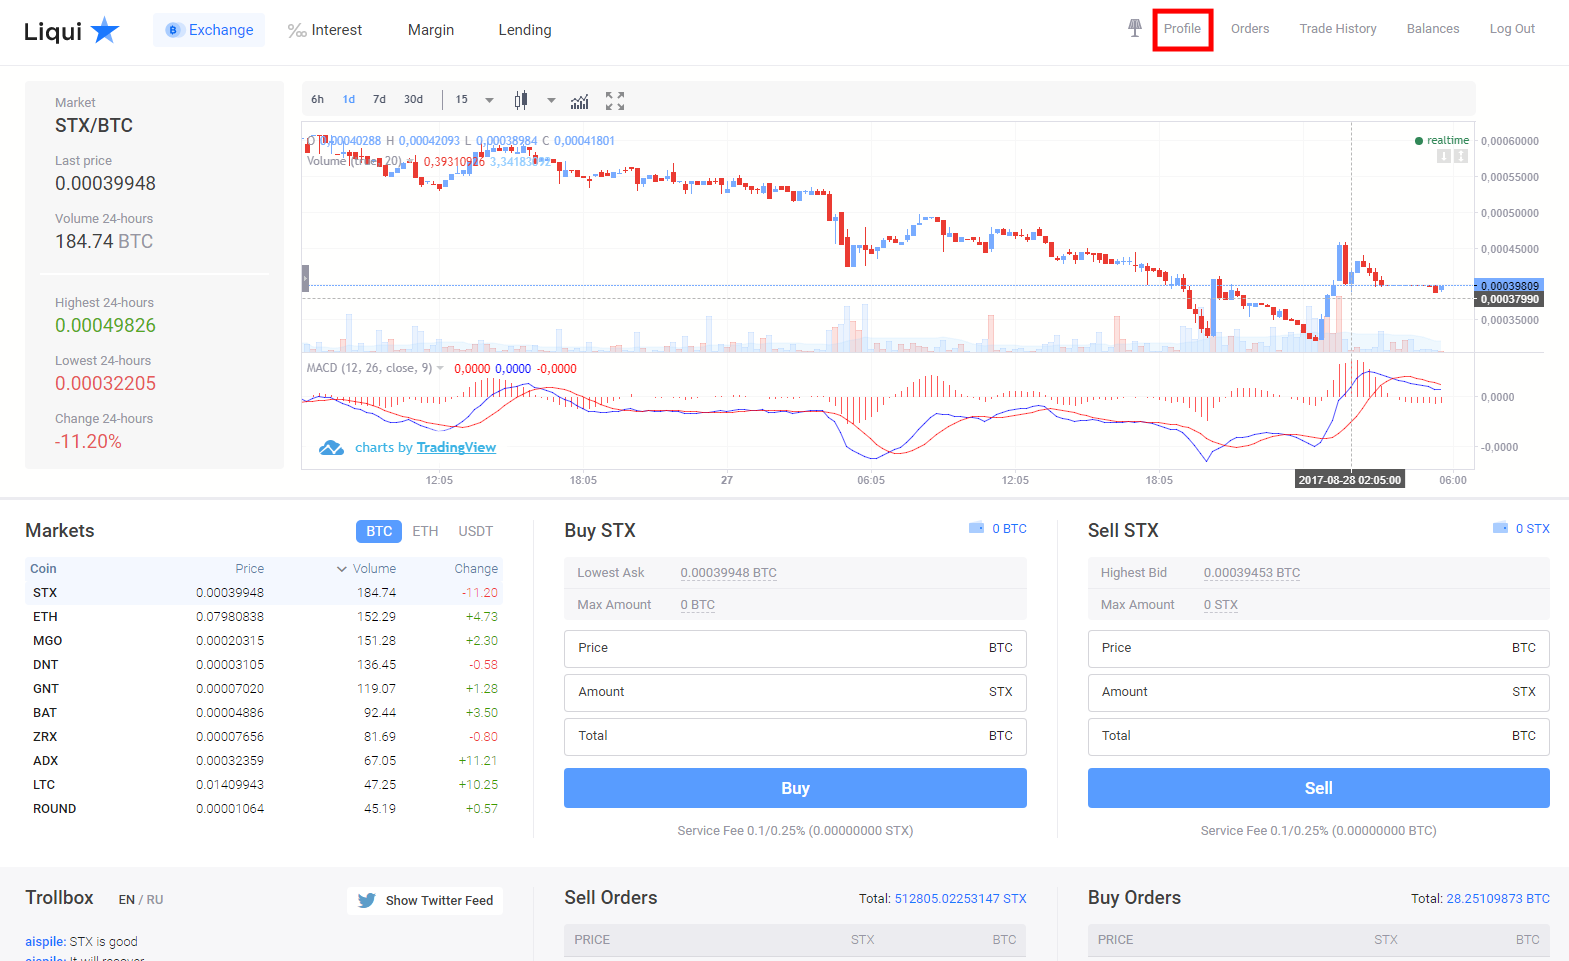1569x961 pixels.
Task: Click the chart scale down-arrow icon
Action: [x=1443, y=156]
